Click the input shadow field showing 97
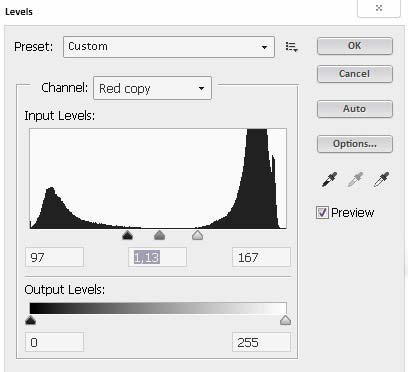This screenshot has height=372, width=408. (54, 257)
